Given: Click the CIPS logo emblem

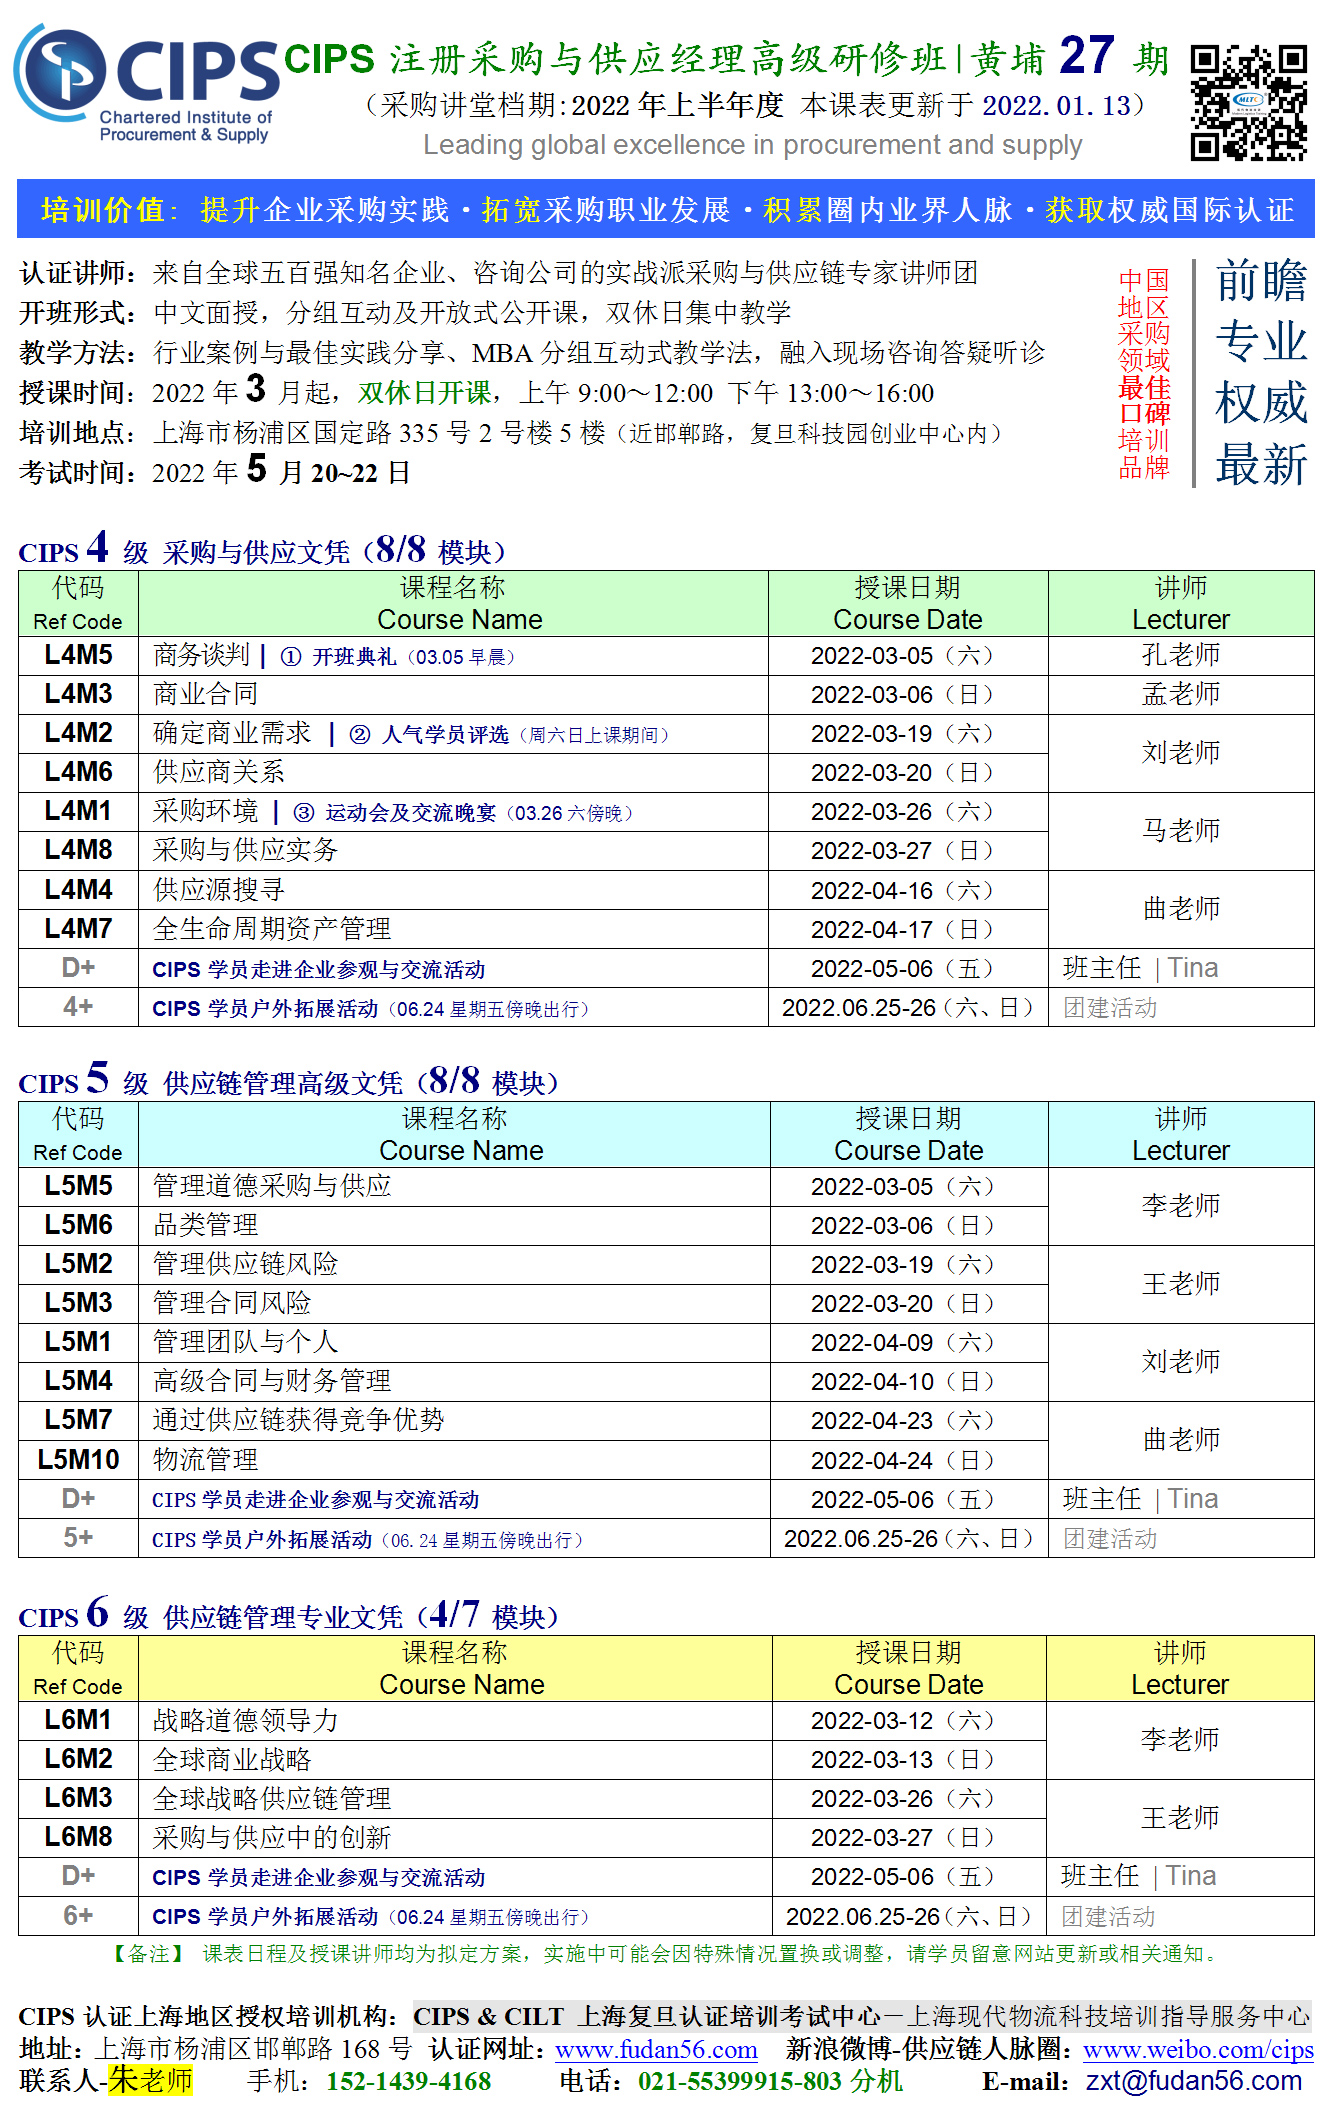Looking at the screenshot, I should click(60, 72).
